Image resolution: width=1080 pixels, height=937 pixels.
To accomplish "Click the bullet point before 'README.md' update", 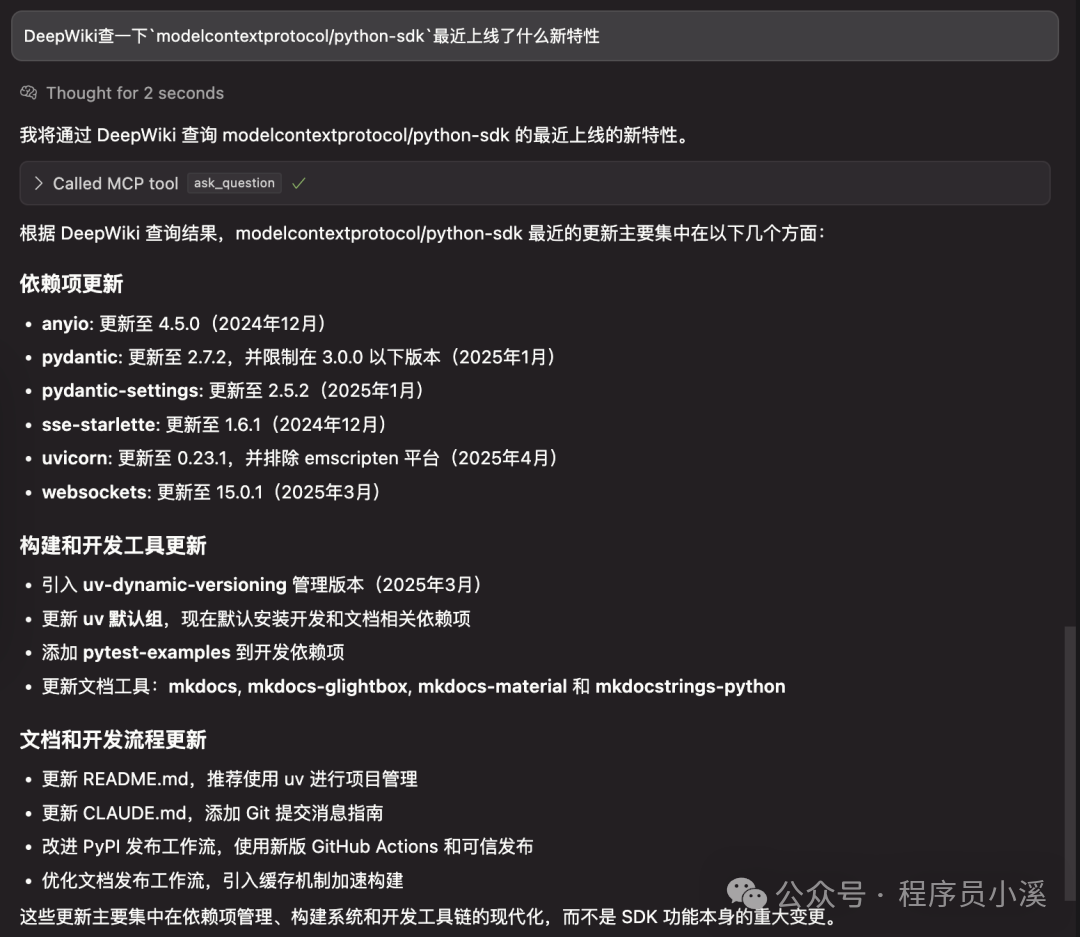I will coord(27,779).
